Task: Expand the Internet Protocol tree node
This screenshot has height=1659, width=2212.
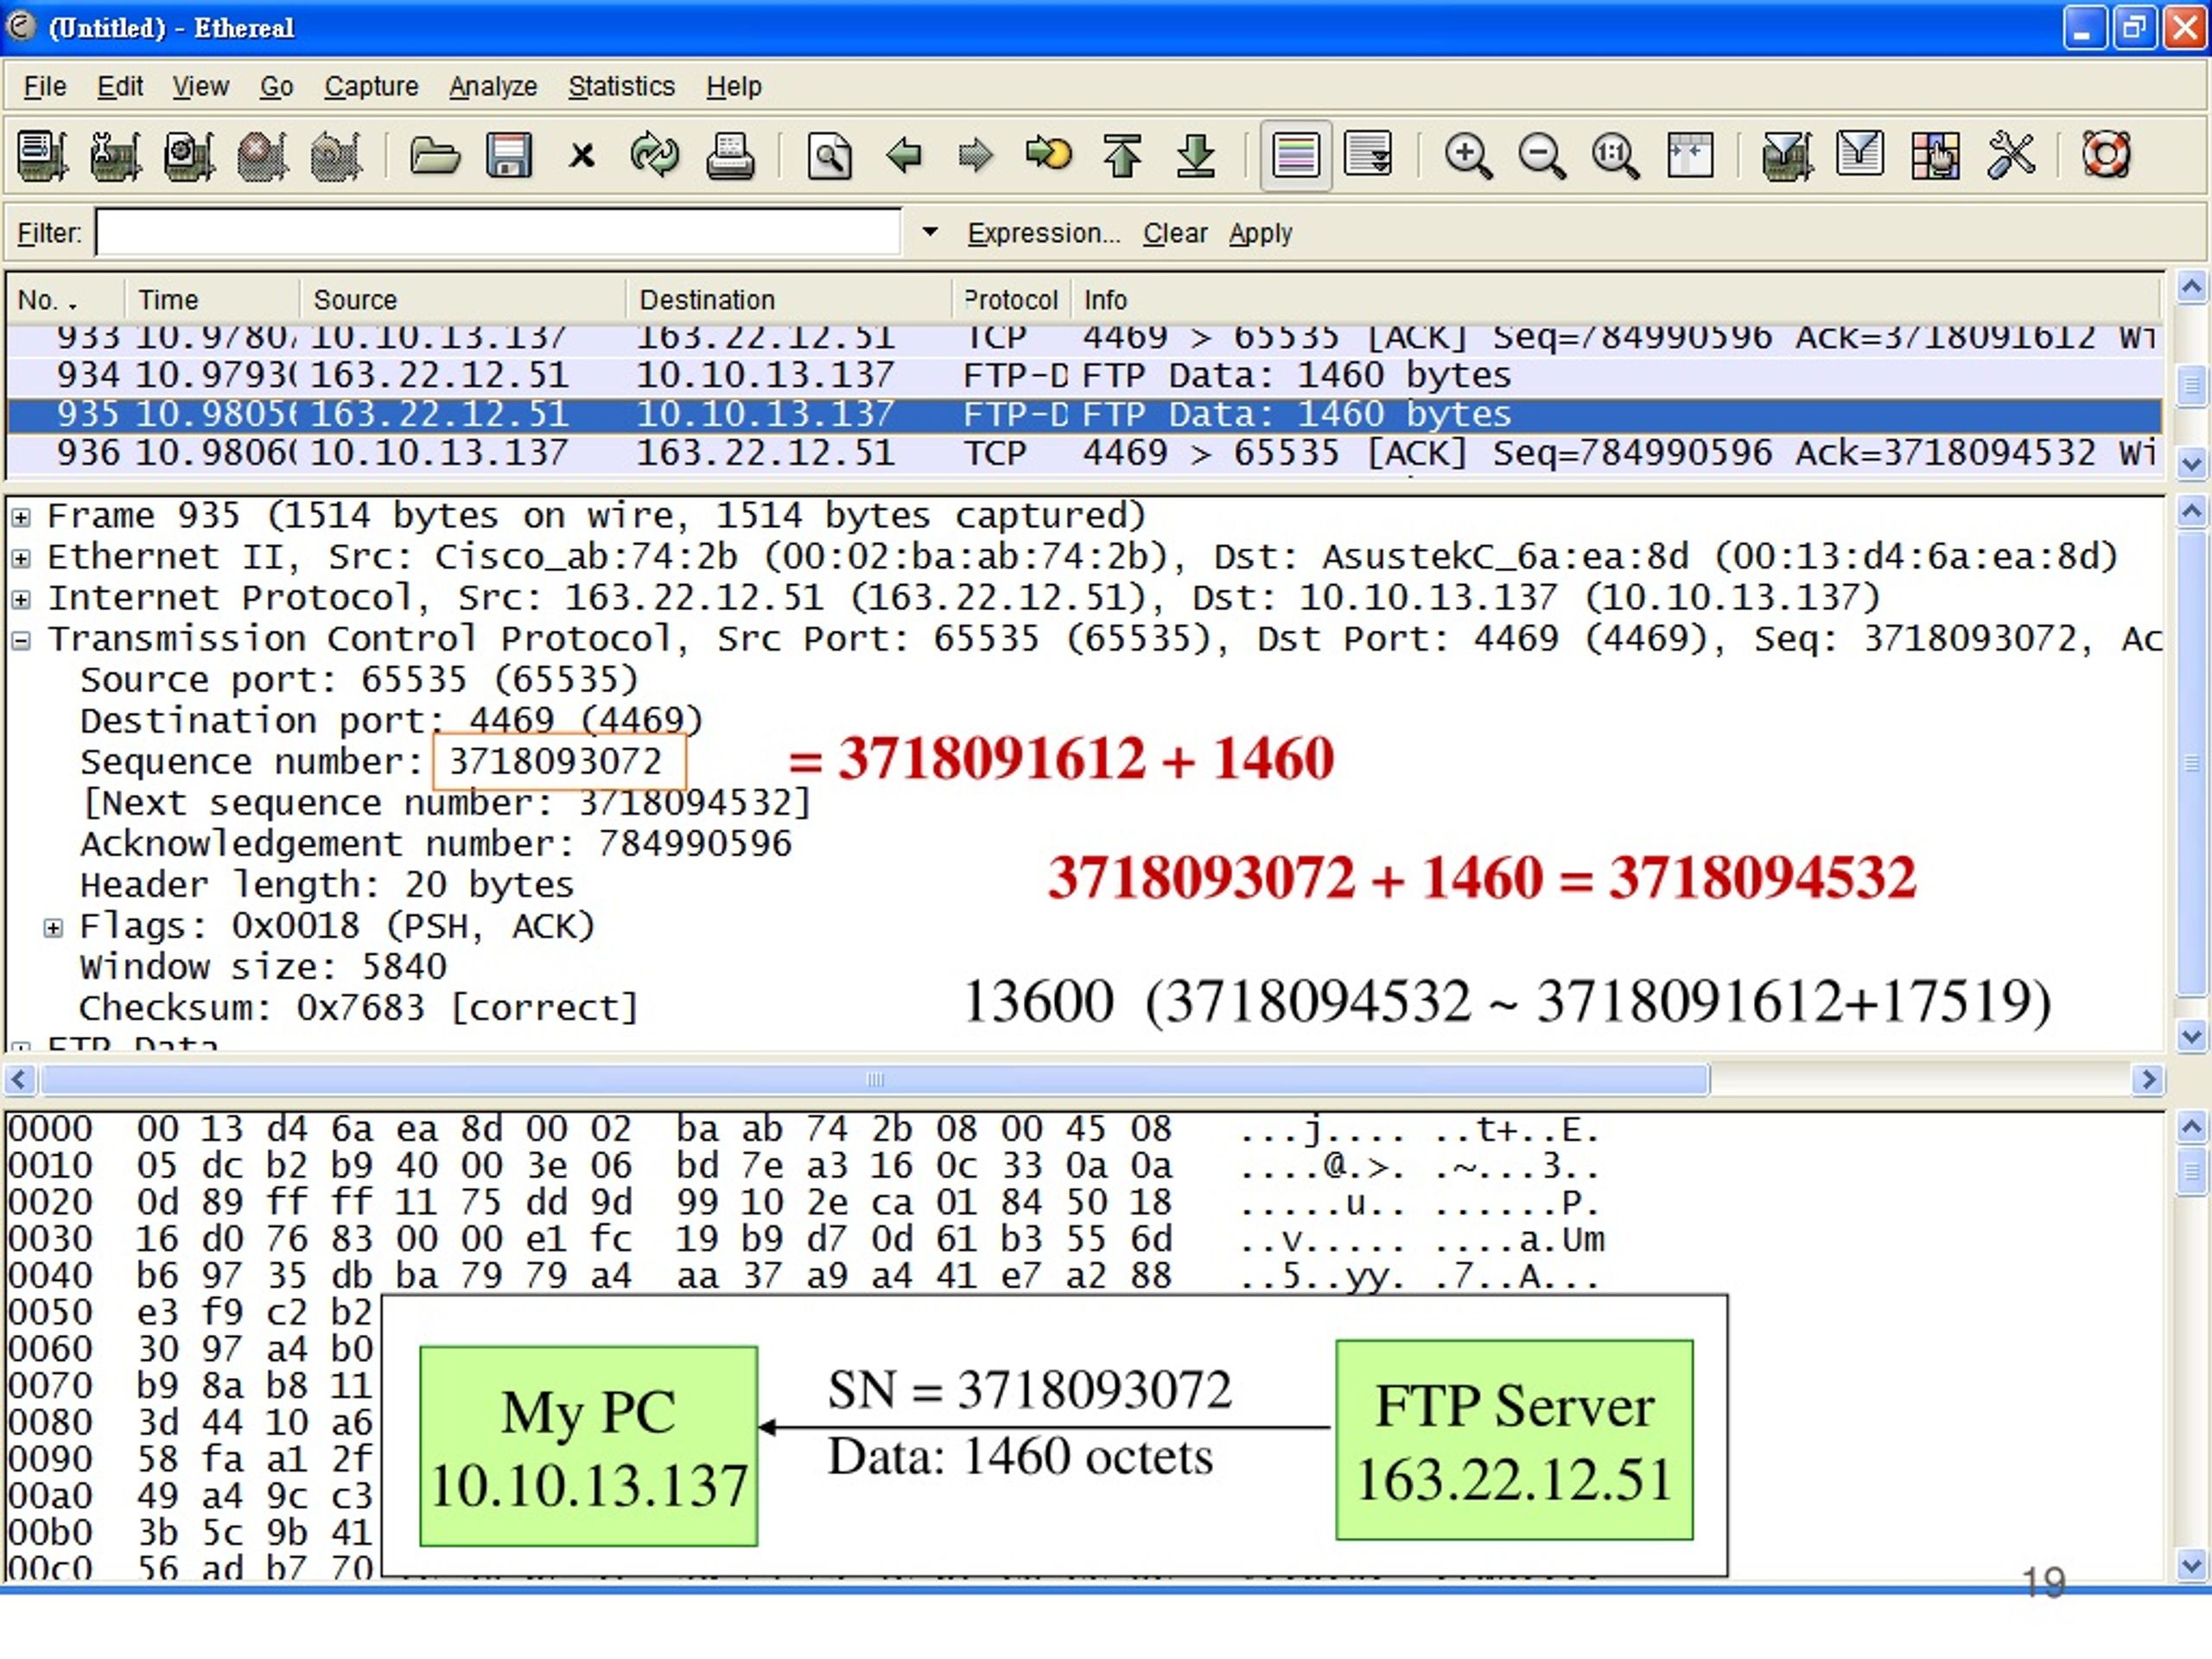Action: (x=21, y=600)
